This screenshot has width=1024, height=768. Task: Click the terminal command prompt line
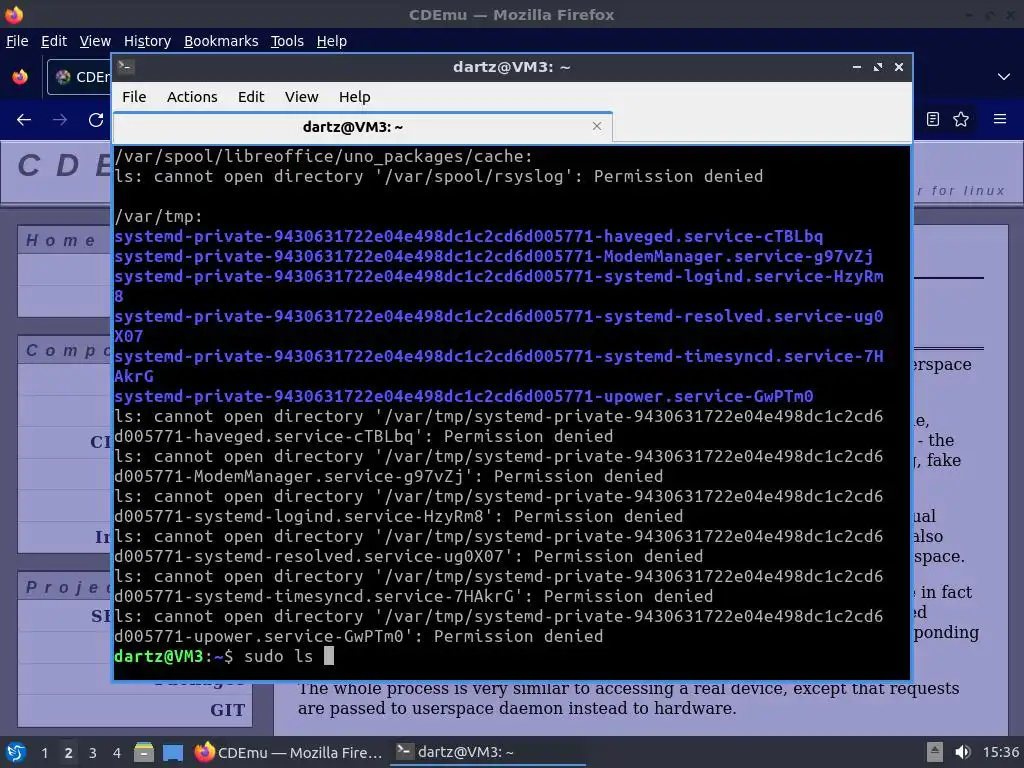point(224,656)
